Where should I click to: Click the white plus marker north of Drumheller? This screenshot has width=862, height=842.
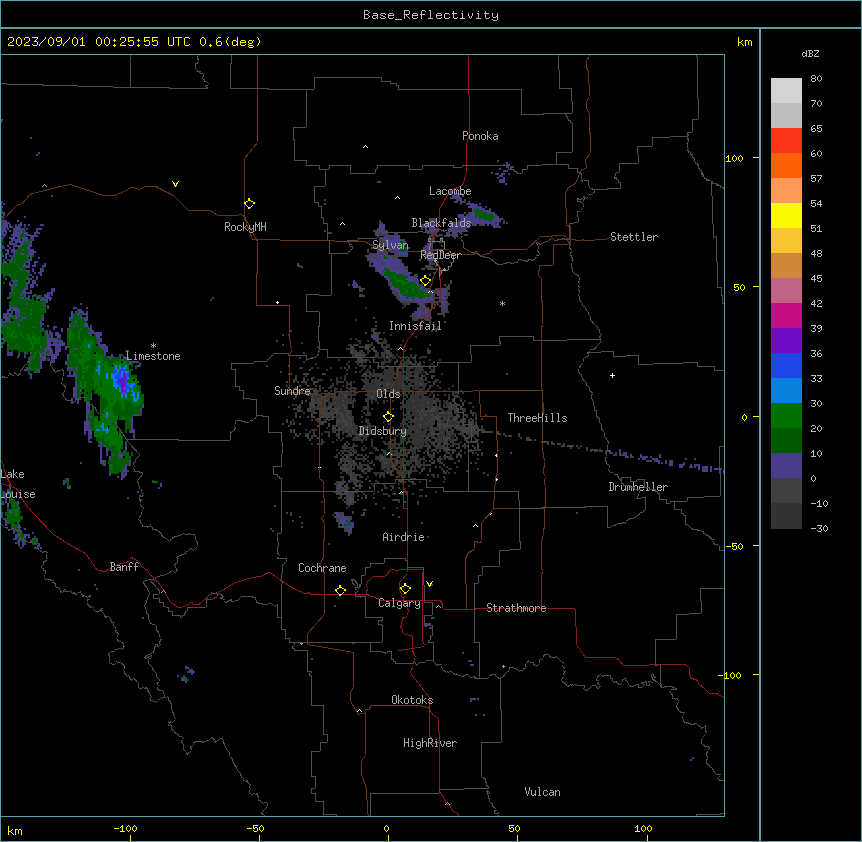click(x=612, y=375)
